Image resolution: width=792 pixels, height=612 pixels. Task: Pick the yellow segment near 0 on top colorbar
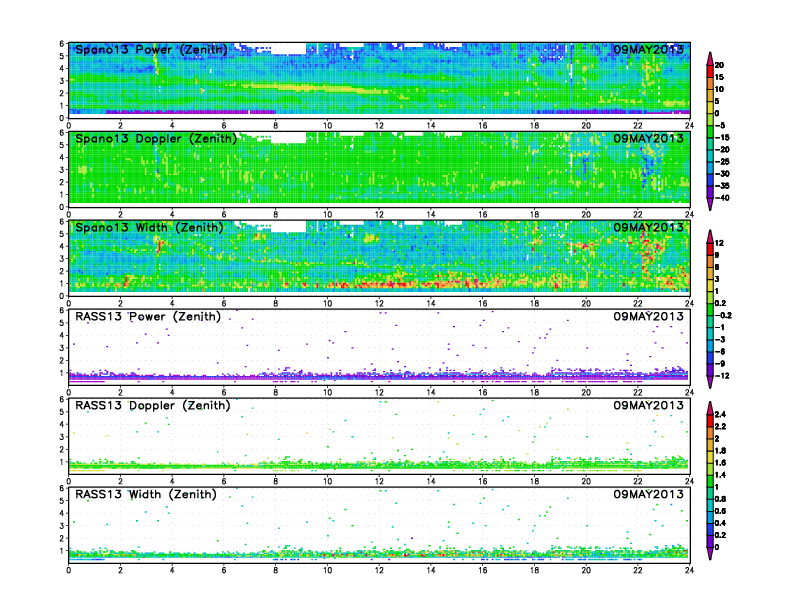point(710,107)
